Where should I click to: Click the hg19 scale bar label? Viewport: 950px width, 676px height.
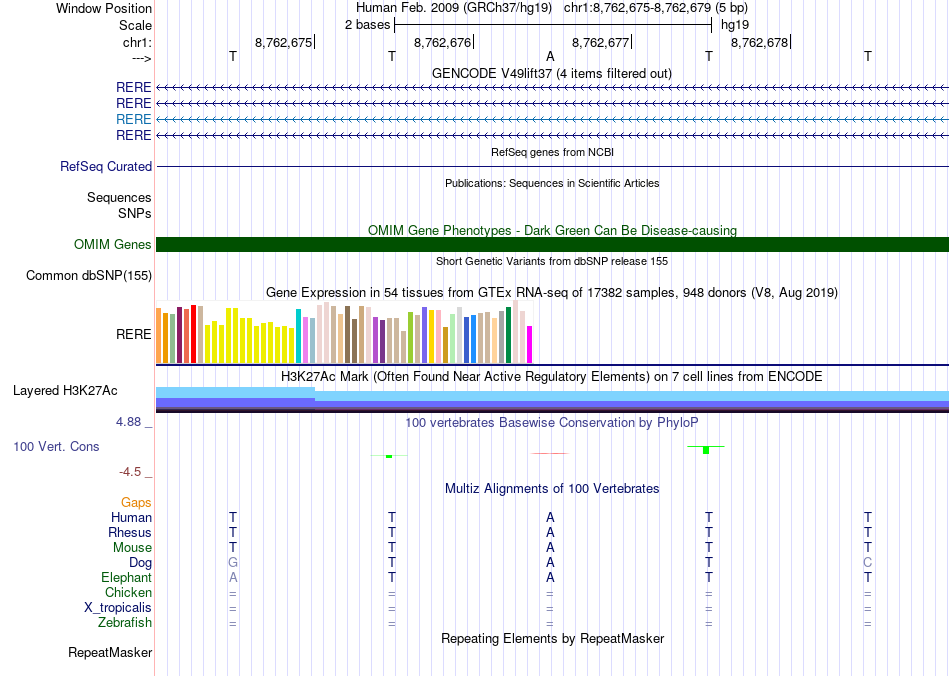[x=734, y=25]
